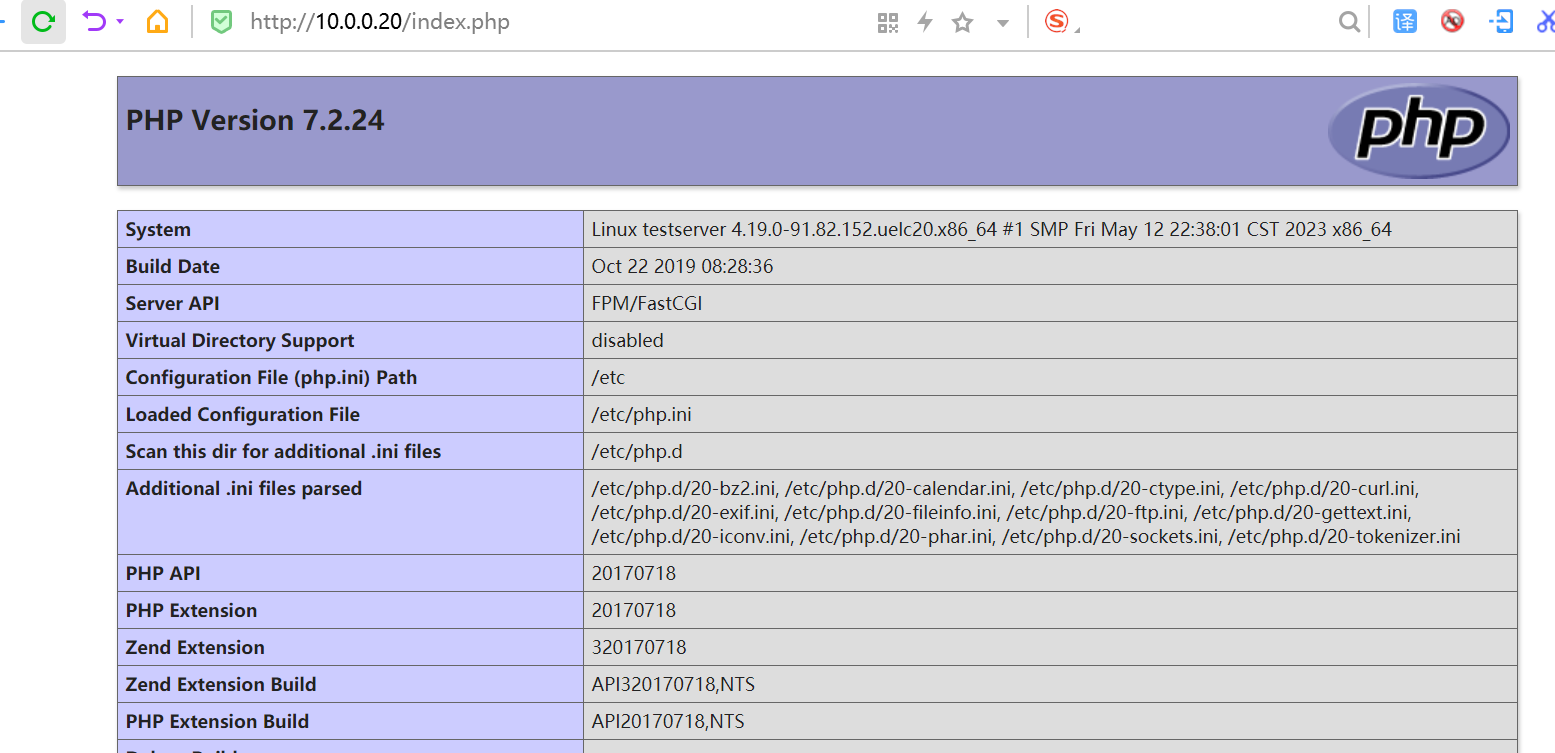Click the green security shield icon
Image resolution: width=1555 pixels, height=753 pixels.
[221, 22]
